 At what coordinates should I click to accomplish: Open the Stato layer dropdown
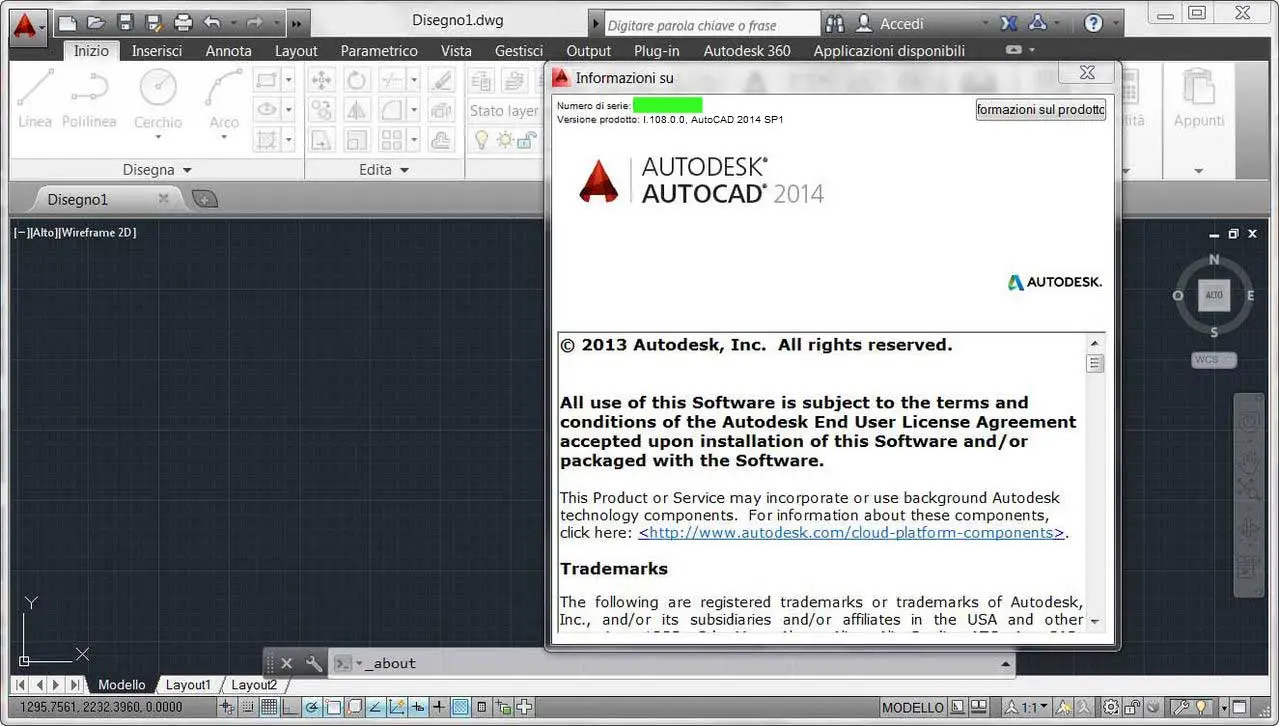[x=504, y=111]
